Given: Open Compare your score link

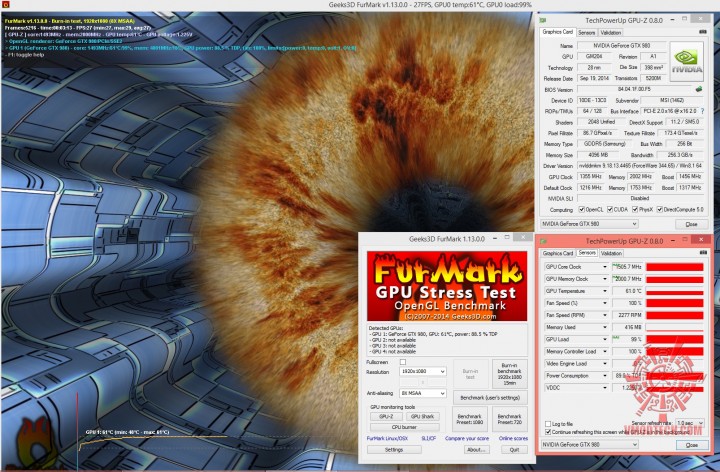Looking at the screenshot, I should coord(467,438).
